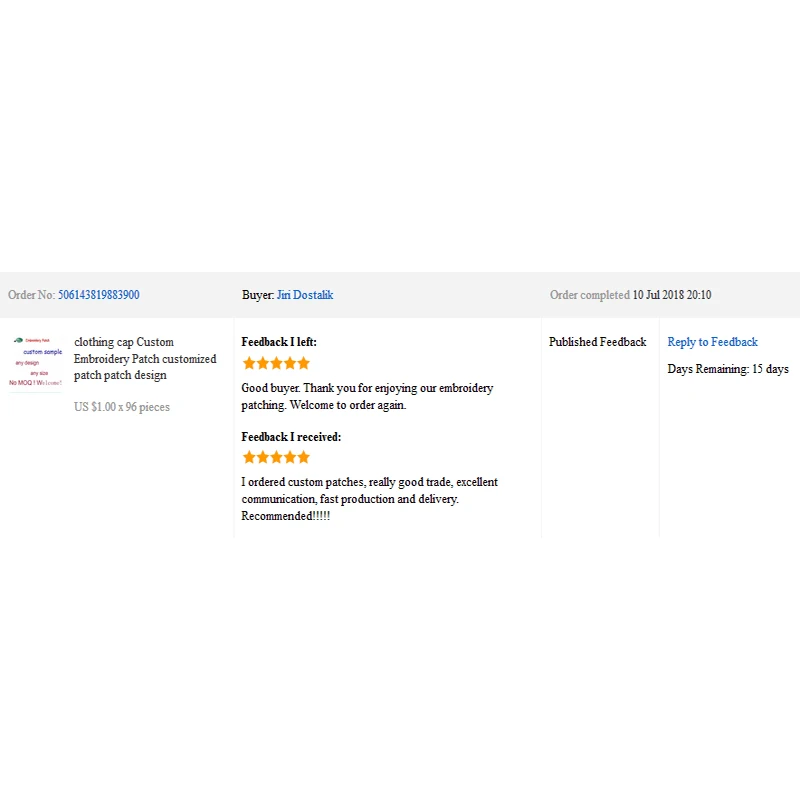The height and width of the screenshot is (800, 800).
Task: Click the clothing cap Custom Embroidery Patch title
Action: (x=145, y=359)
